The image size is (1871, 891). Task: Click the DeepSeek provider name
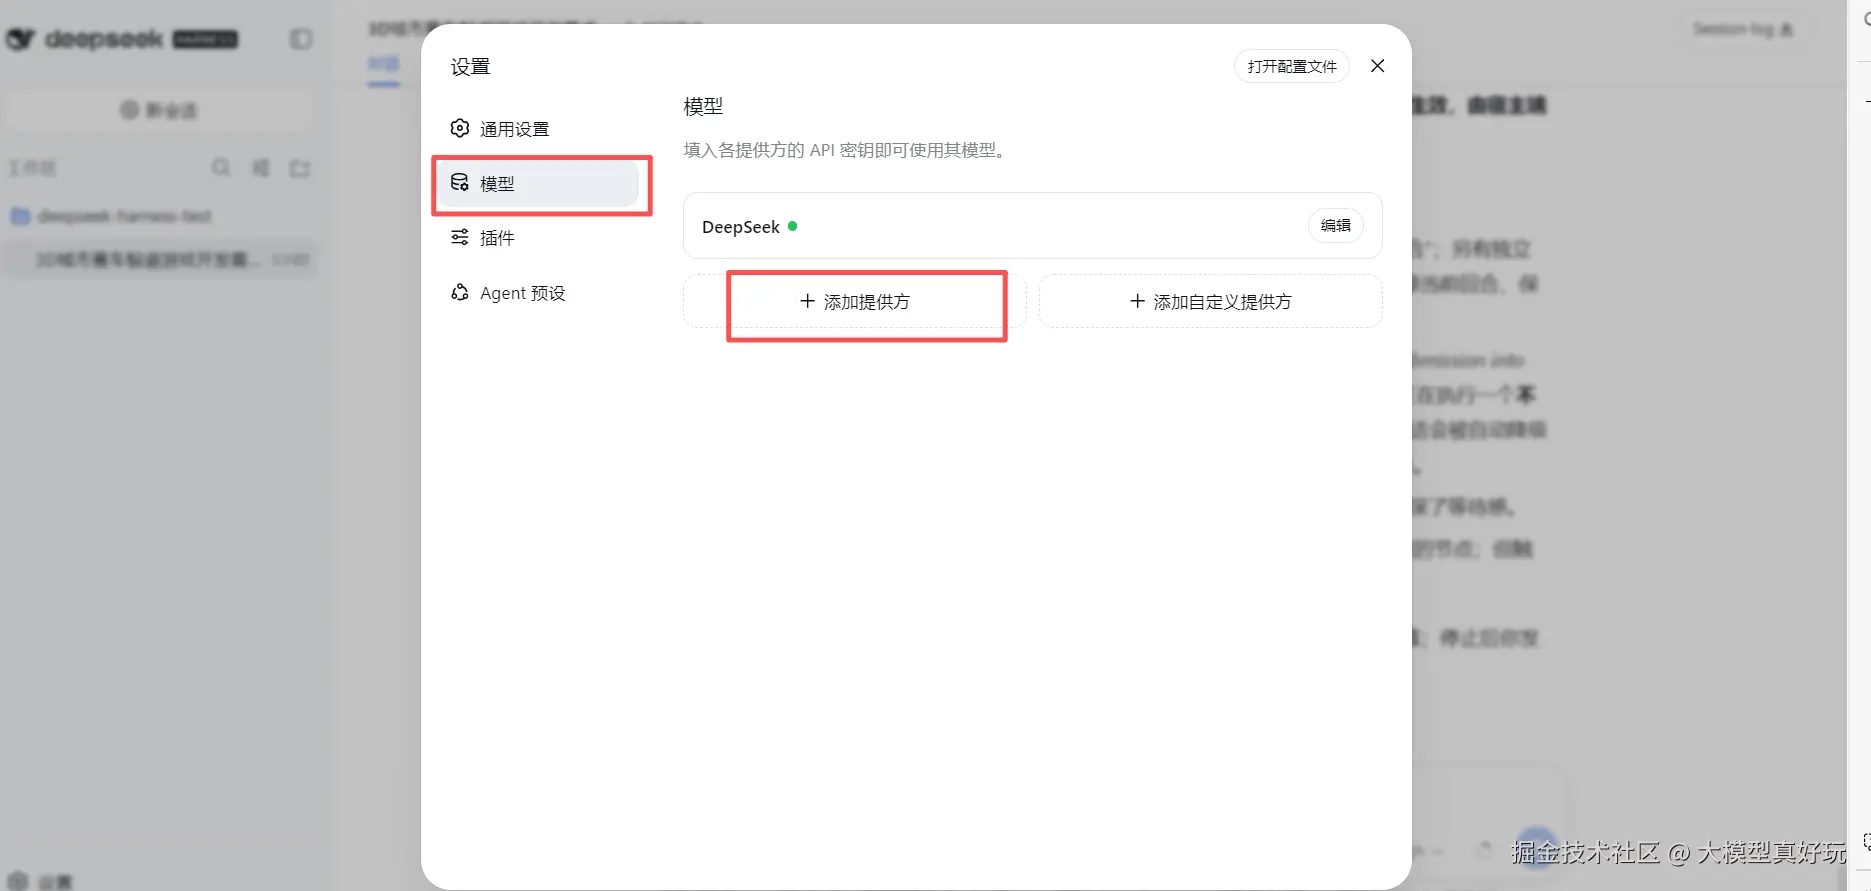pos(740,227)
